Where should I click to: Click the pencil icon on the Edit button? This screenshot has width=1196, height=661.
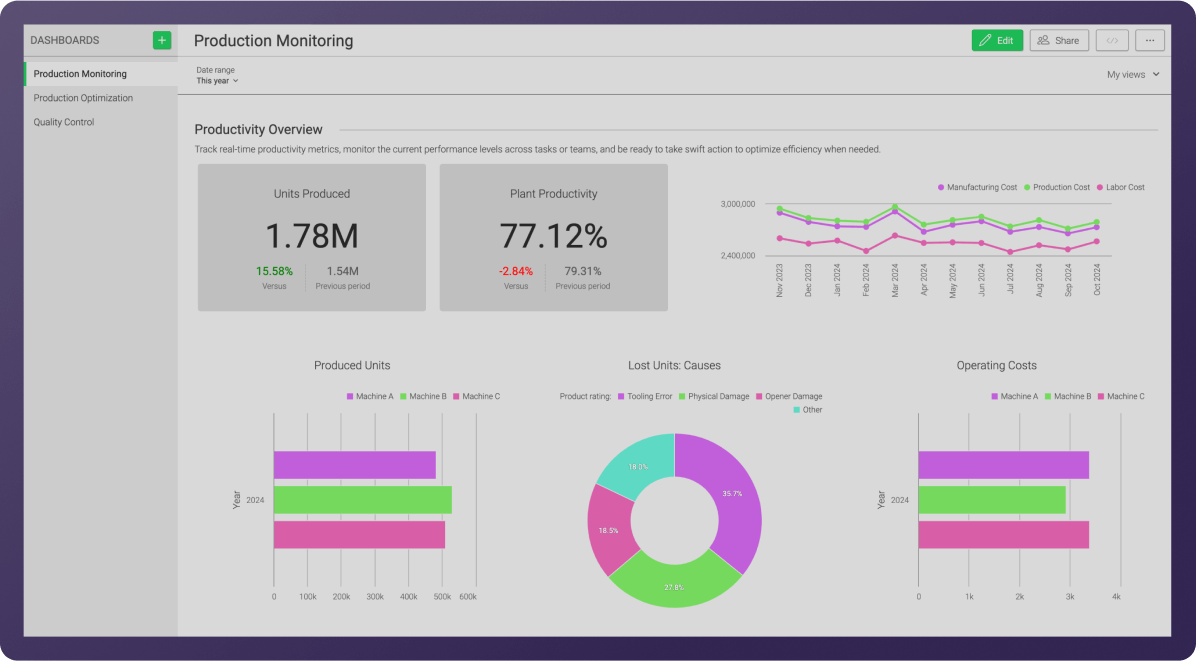(x=986, y=40)
